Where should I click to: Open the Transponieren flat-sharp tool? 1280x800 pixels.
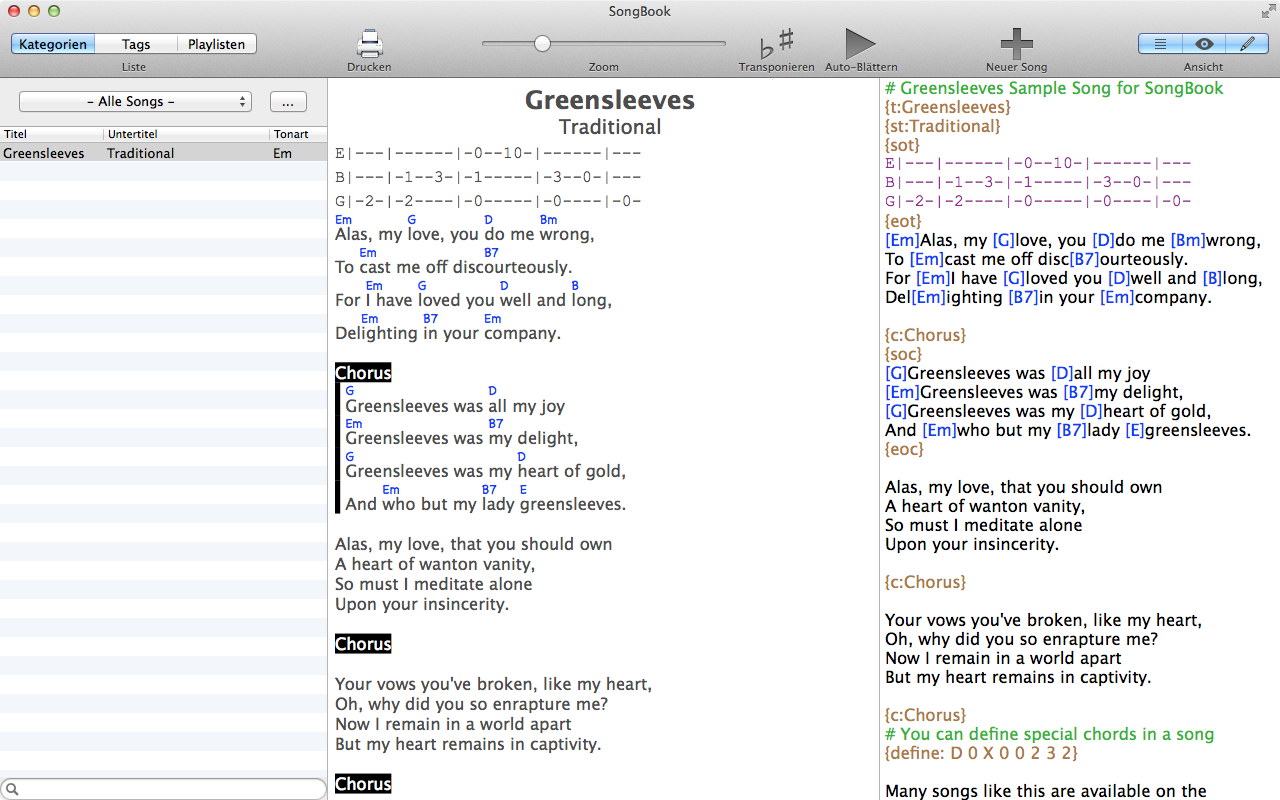[776, 44]
